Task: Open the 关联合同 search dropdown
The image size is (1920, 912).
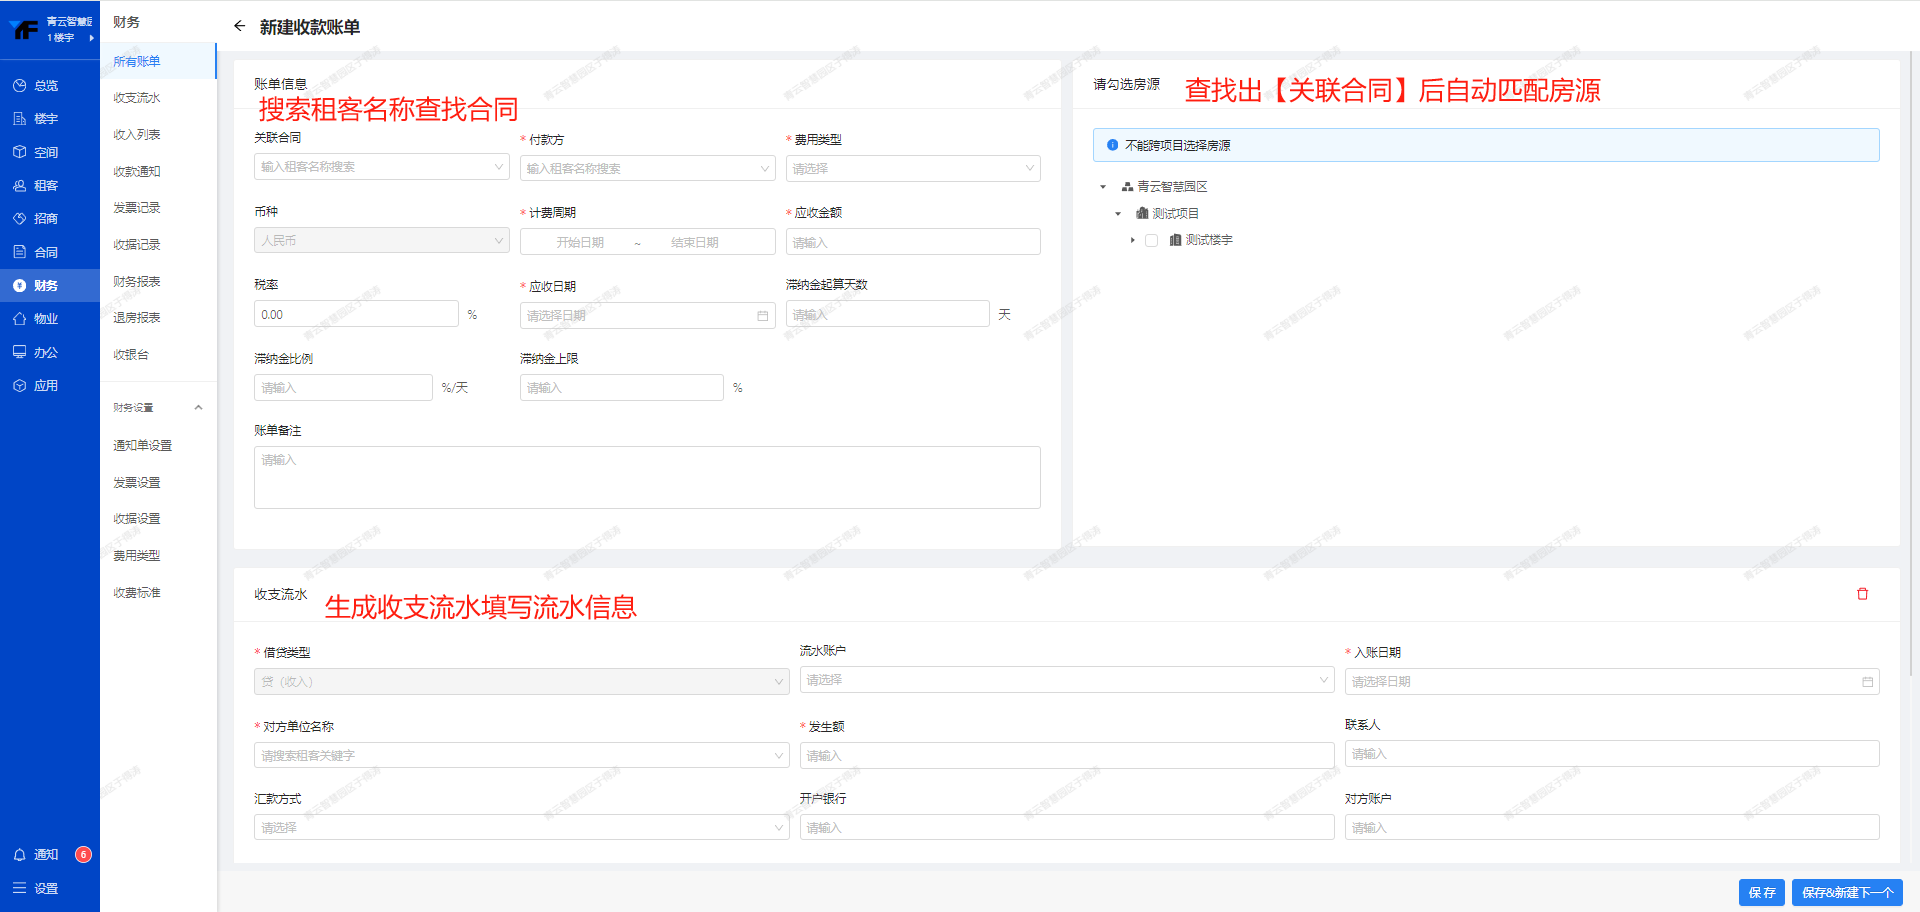Action: tap(381, 167)
